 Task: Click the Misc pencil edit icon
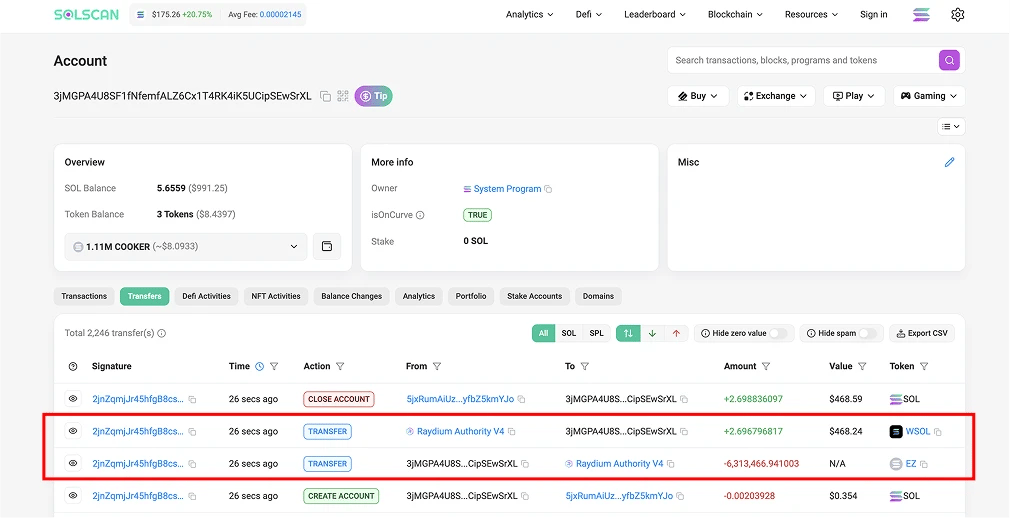[949, 162]
